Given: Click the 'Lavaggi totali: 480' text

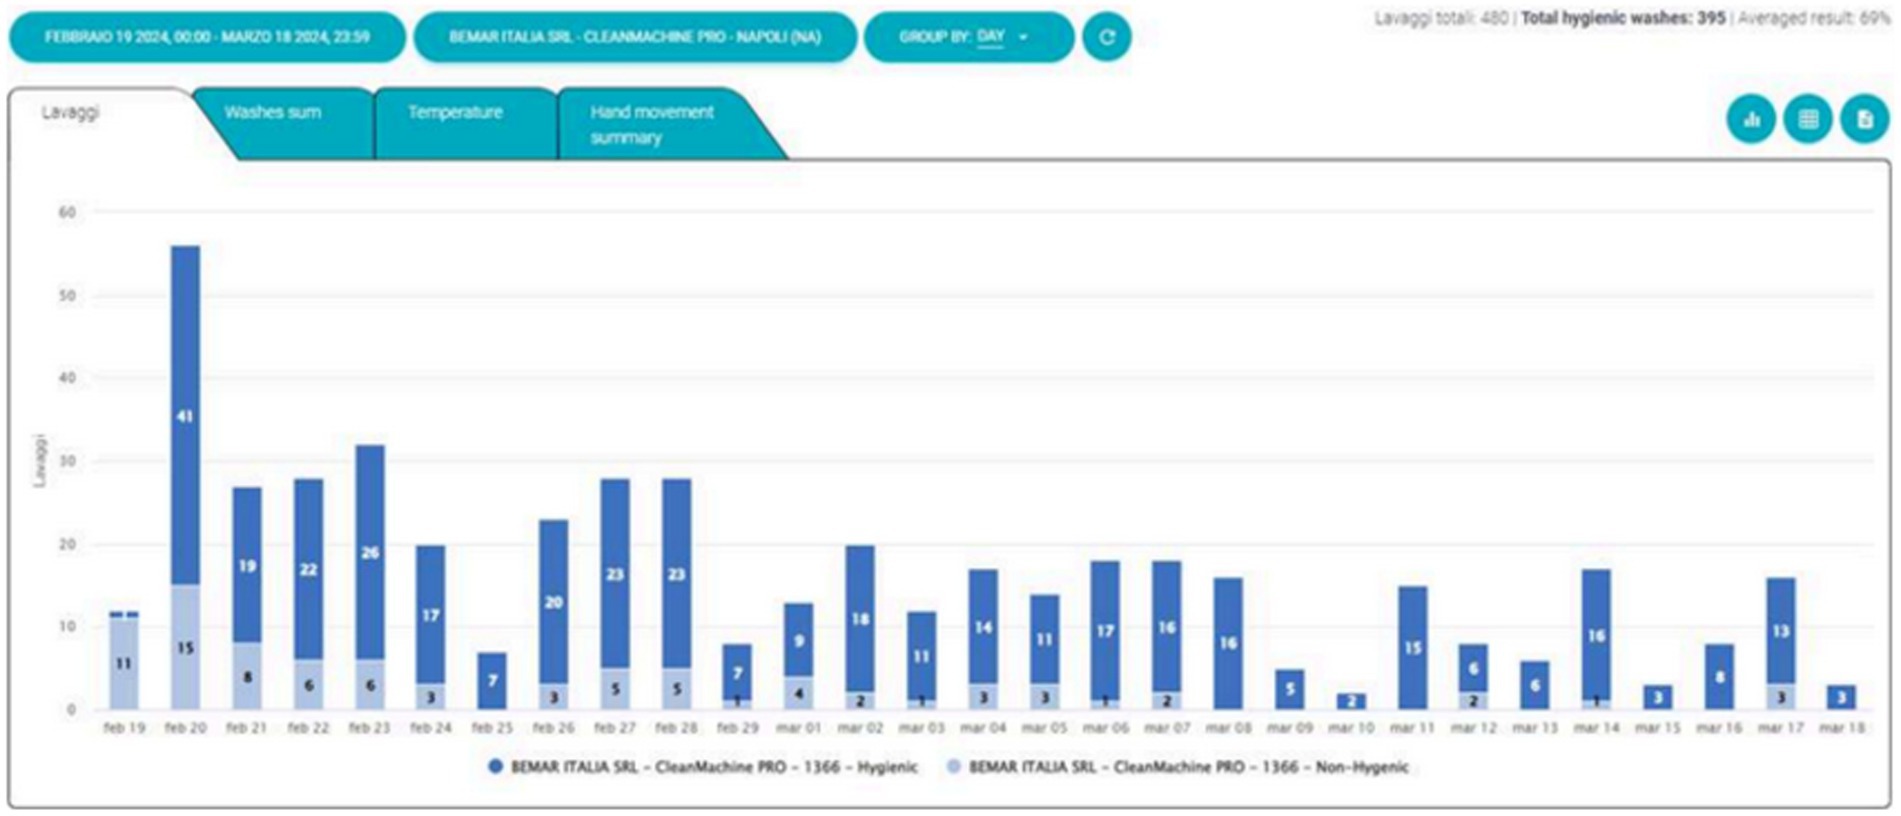Looking at the screenshot, I should tap(1441, 18).
